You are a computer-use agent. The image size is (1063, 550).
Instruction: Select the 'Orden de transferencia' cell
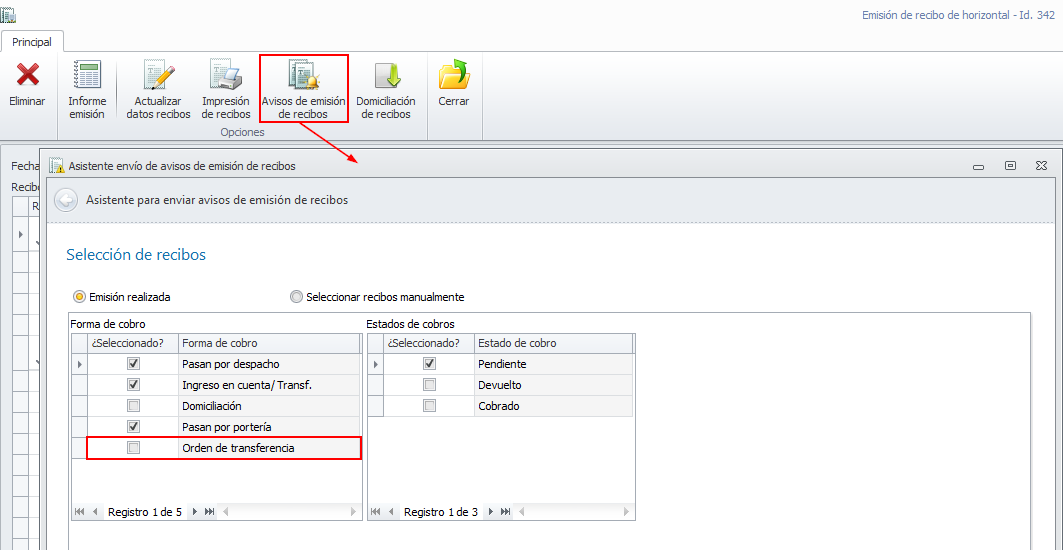pos(269,448)
